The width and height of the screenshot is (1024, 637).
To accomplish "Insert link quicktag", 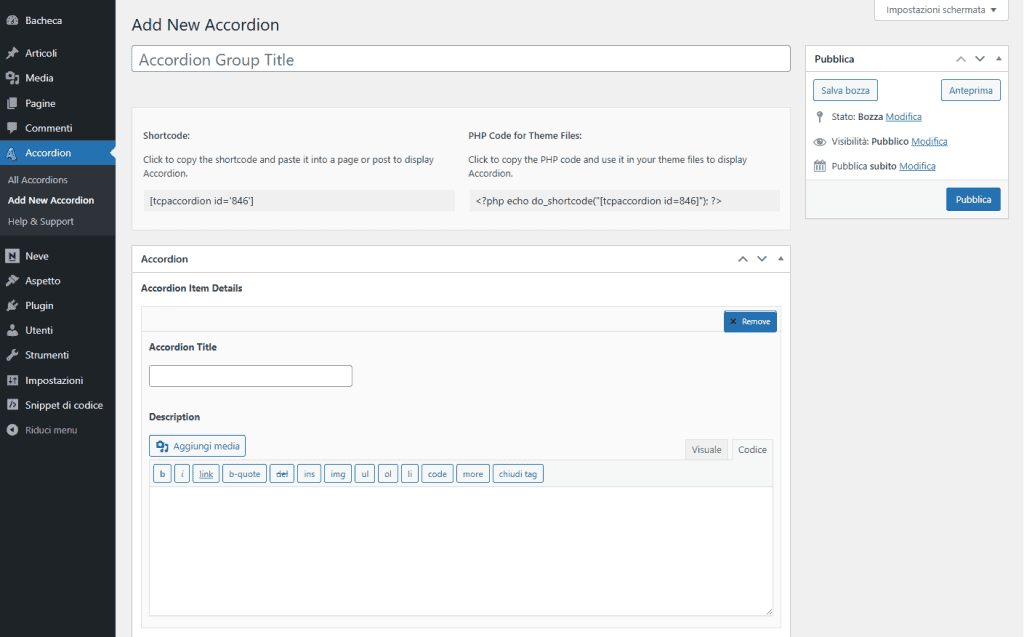I will point(206,474).
